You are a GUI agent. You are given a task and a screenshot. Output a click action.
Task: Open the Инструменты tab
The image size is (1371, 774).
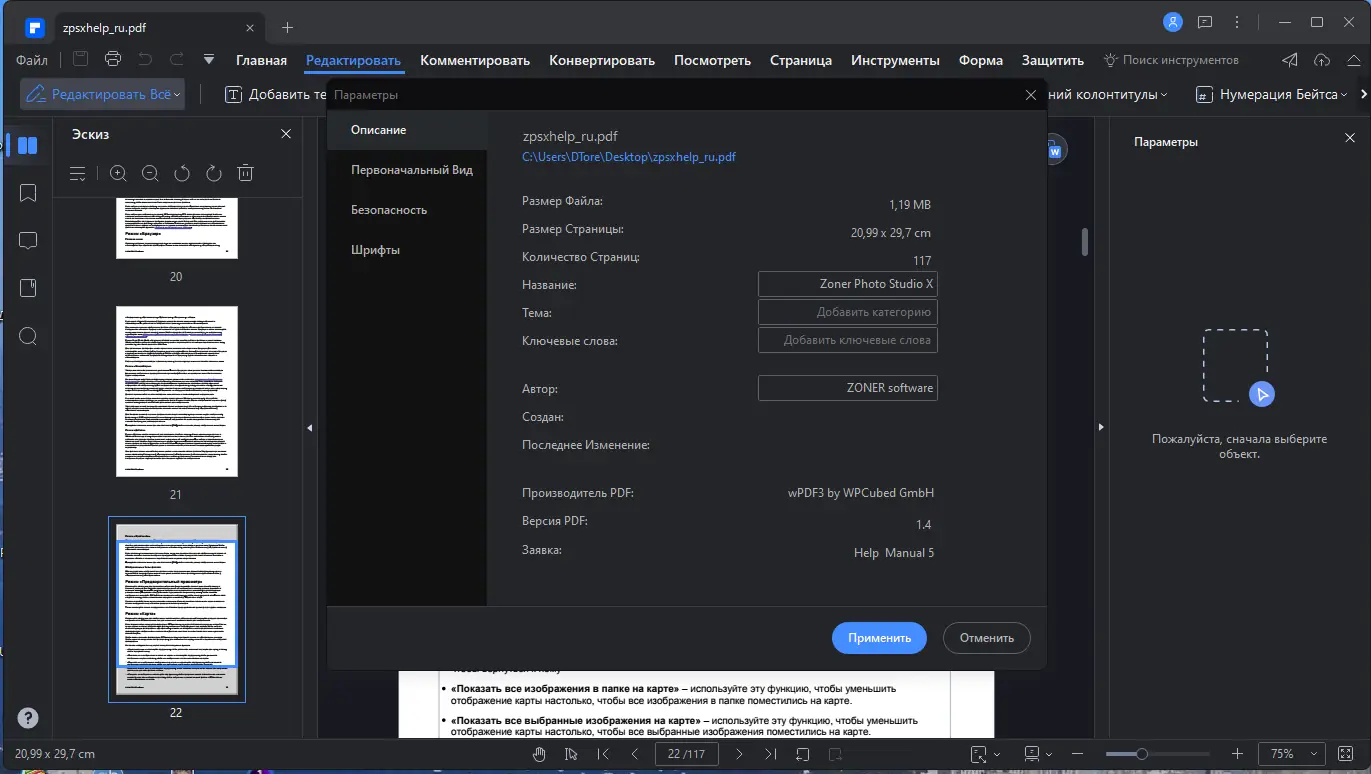coord(895,60)
